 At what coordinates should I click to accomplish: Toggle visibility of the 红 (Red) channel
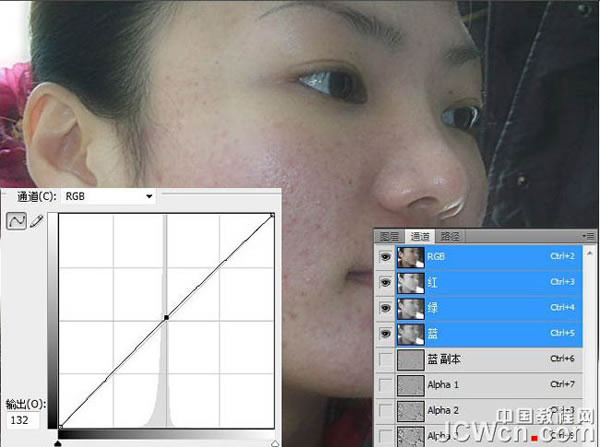click(x=385, y=282)
